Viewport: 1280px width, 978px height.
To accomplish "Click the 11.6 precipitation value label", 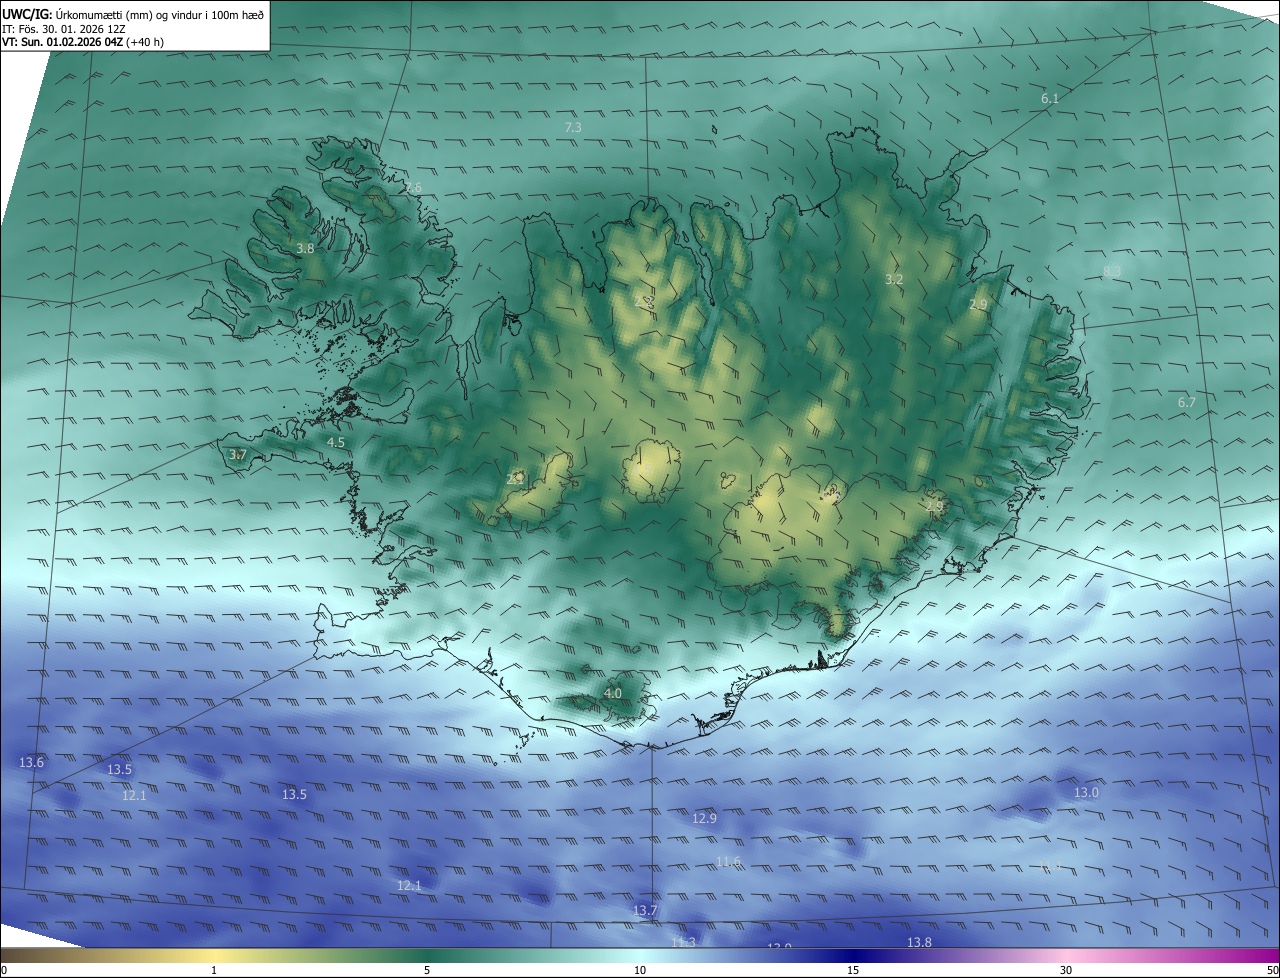I will [x=729, y=862].
